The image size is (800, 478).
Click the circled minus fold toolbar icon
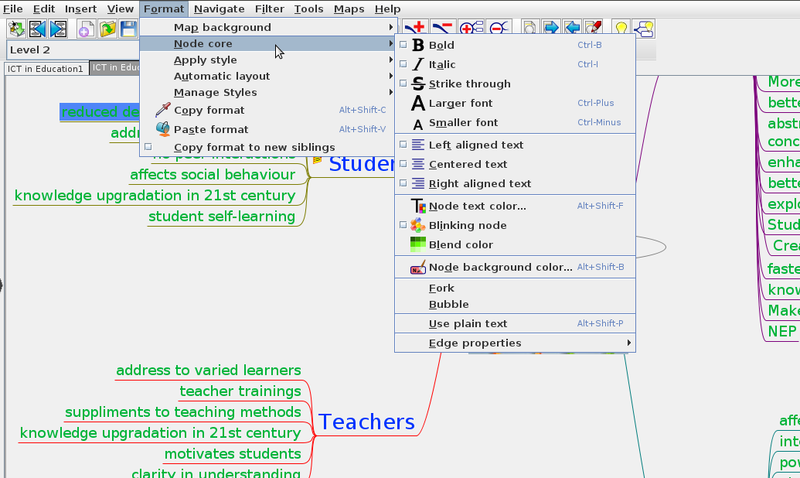(x=499, y=28)
